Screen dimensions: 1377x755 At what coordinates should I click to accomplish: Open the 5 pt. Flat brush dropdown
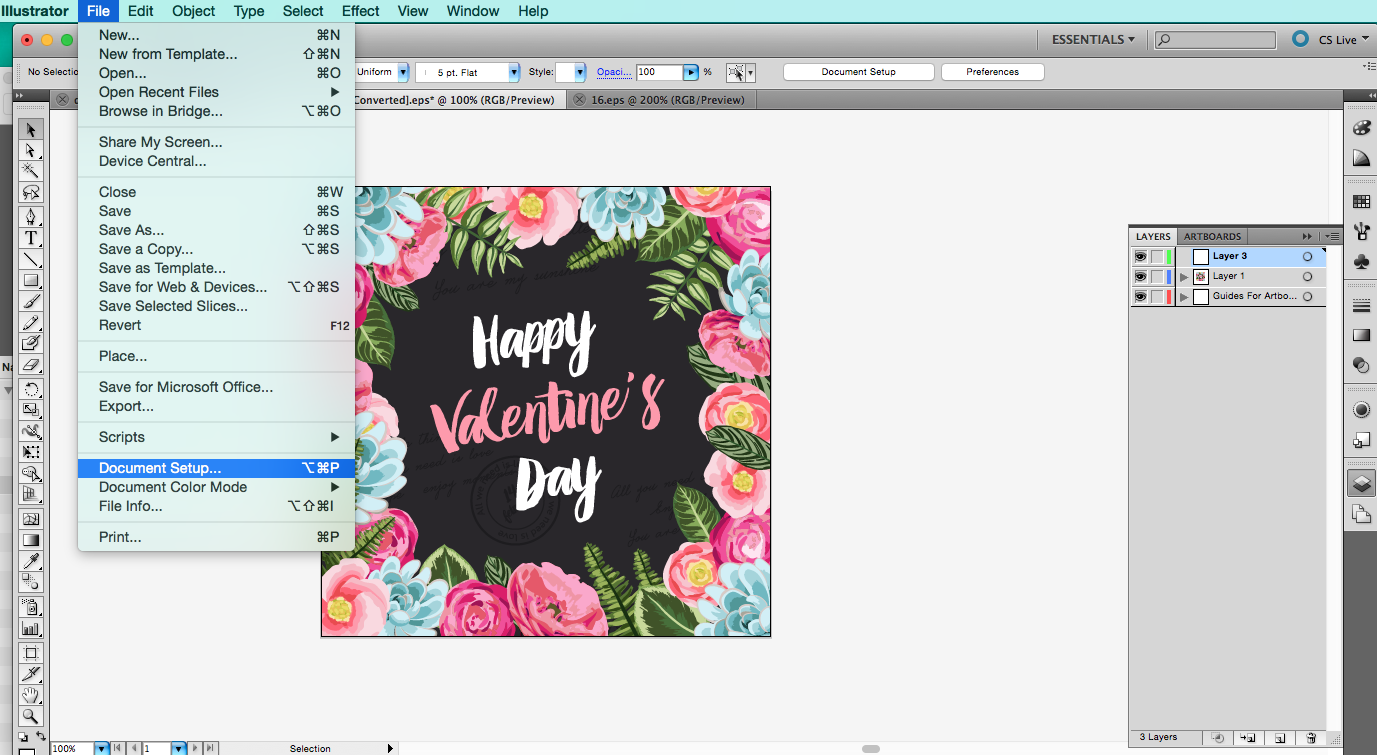(514, 72)
